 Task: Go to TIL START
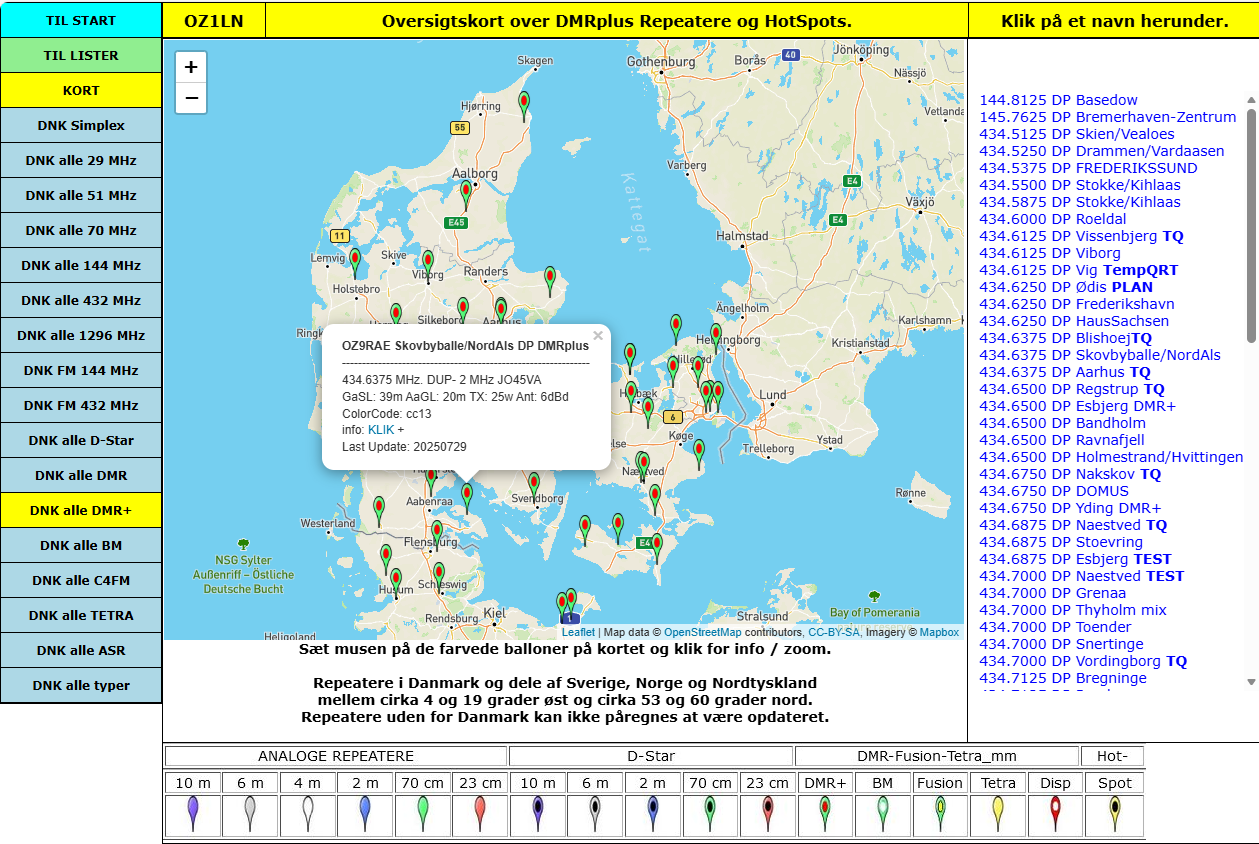(x=81, y=20)
